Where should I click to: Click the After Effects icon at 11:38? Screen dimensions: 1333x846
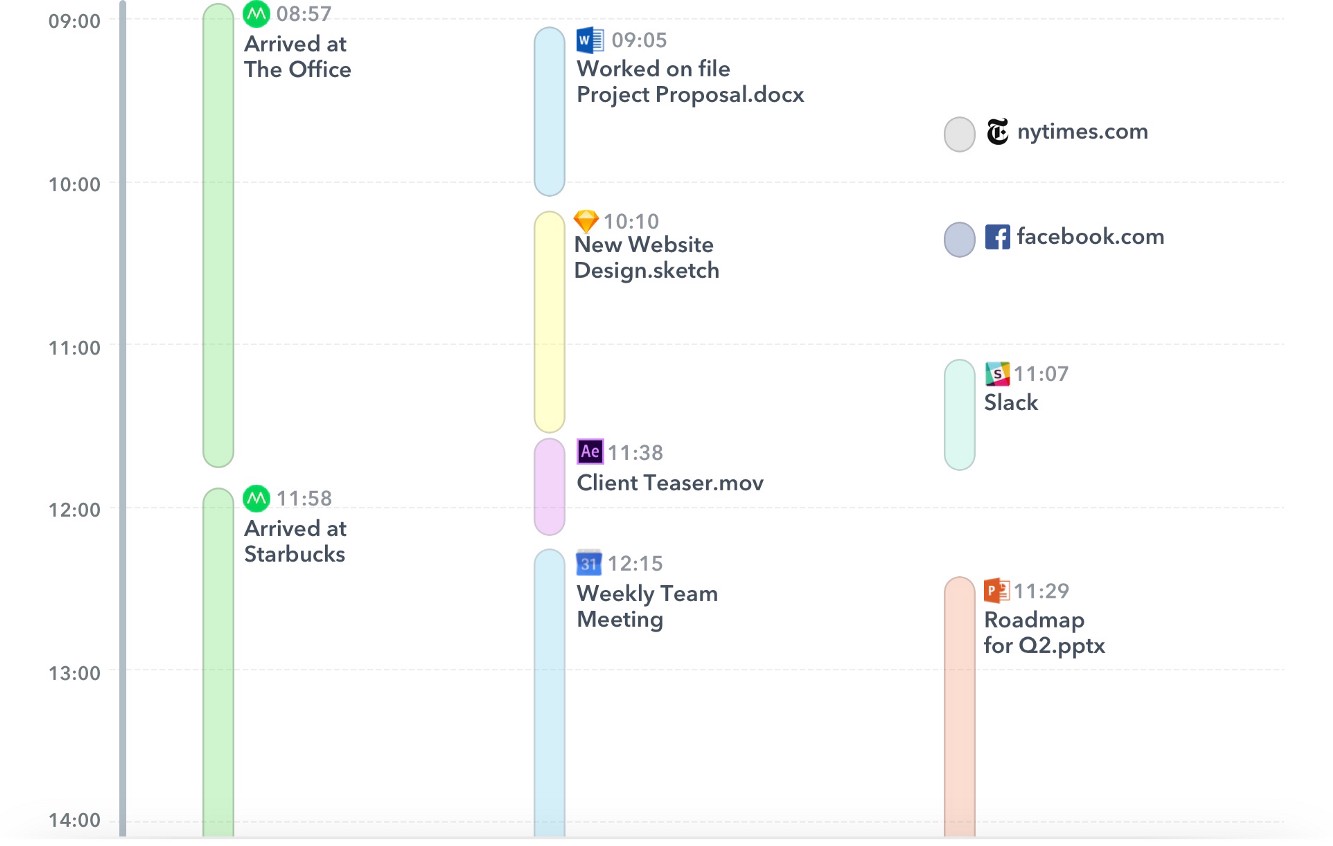click(x=590, y=452)
